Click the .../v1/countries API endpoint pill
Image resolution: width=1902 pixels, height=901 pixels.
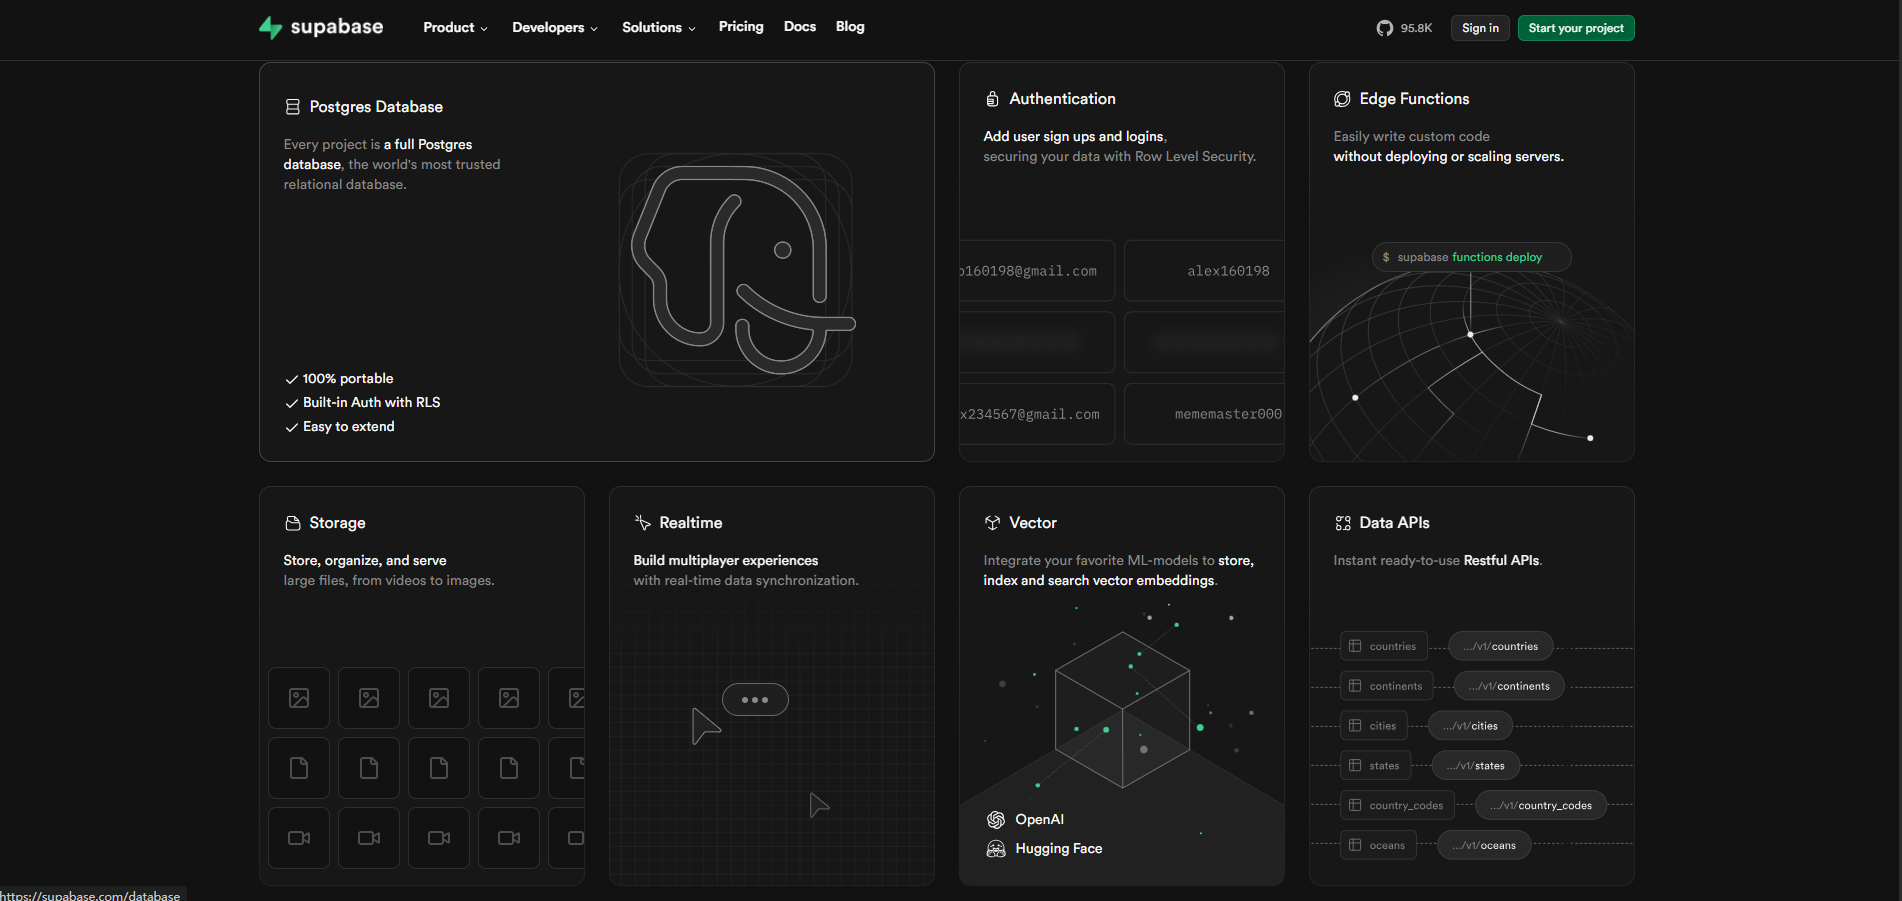tap(1500, 647)
